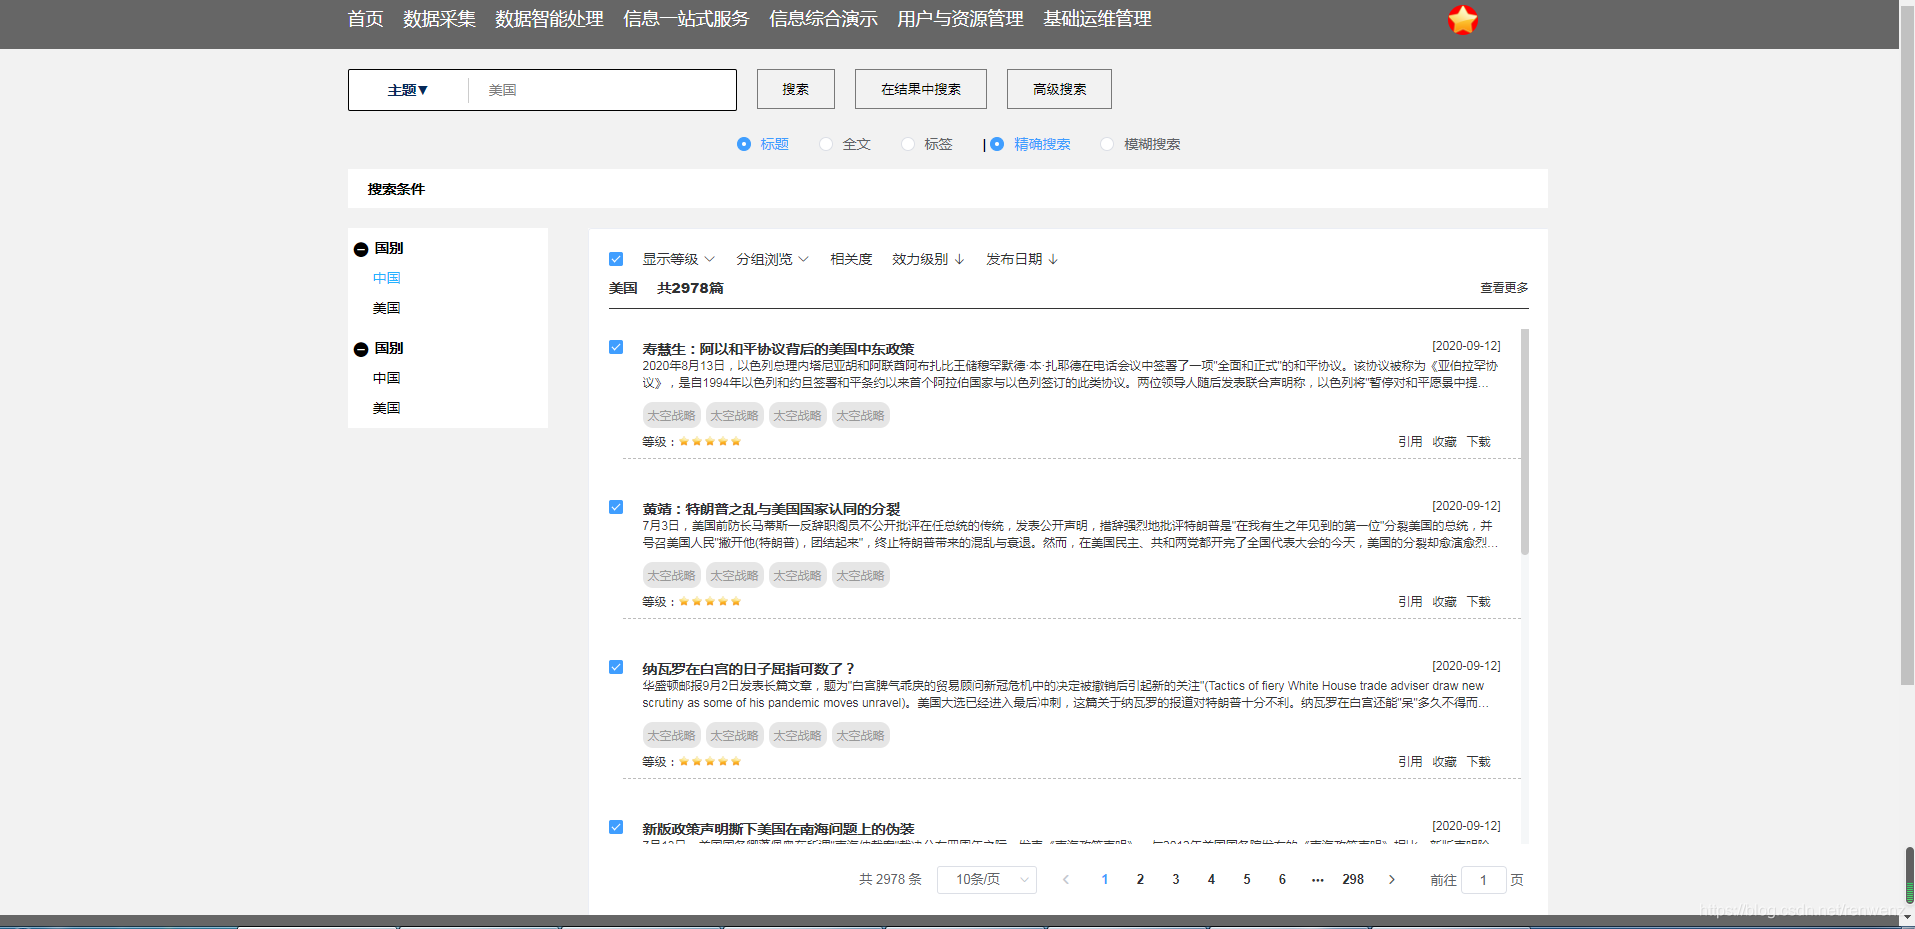Click 收藏 for the 纳瓦罗 article
This screenshot has height=929, width=1915.
tap(1444, 762)
